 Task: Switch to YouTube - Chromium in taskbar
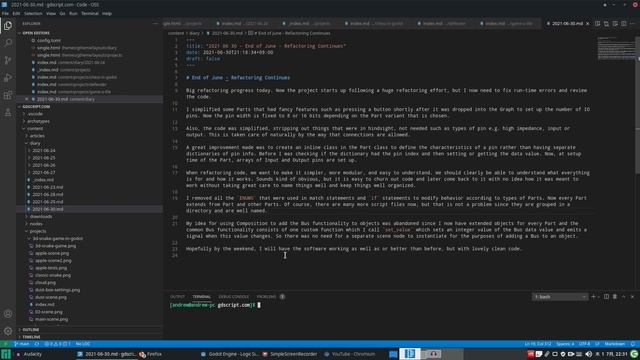[349, 354]
